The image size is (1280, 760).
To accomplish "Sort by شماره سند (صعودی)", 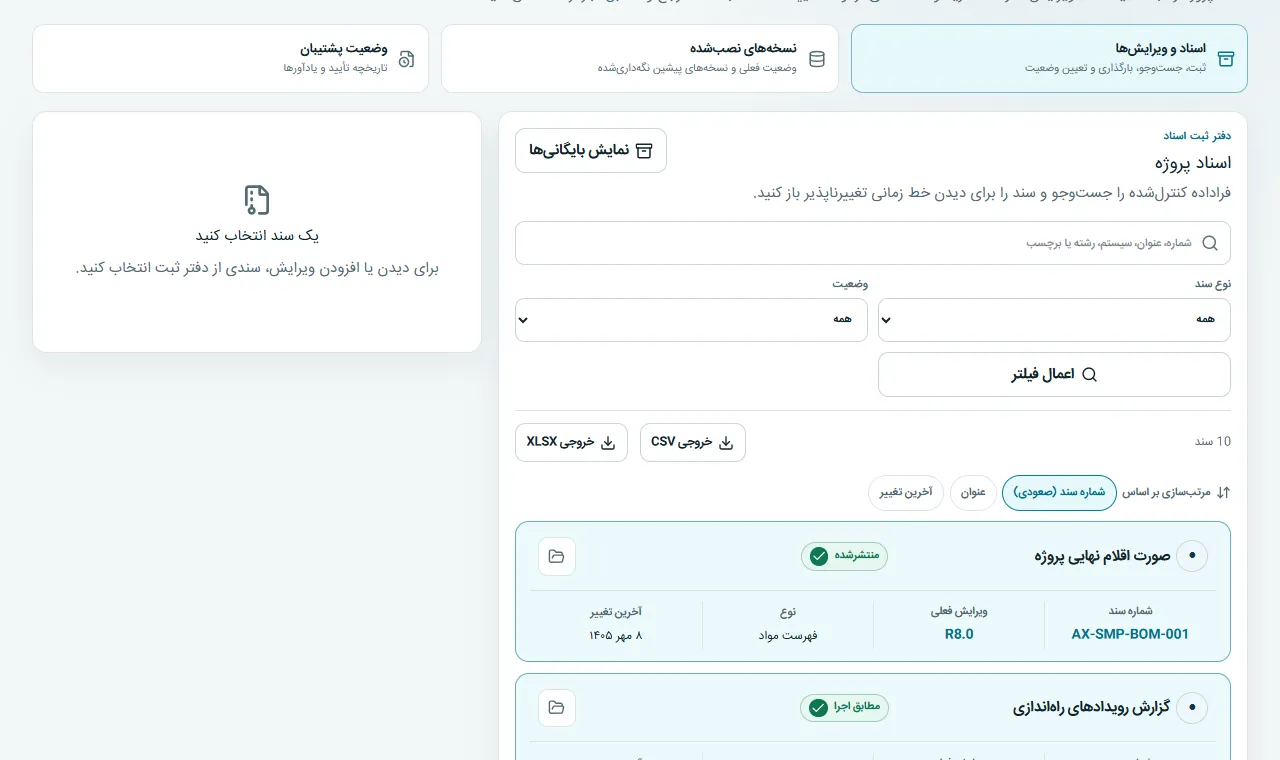I will (x=1059, y=492).
